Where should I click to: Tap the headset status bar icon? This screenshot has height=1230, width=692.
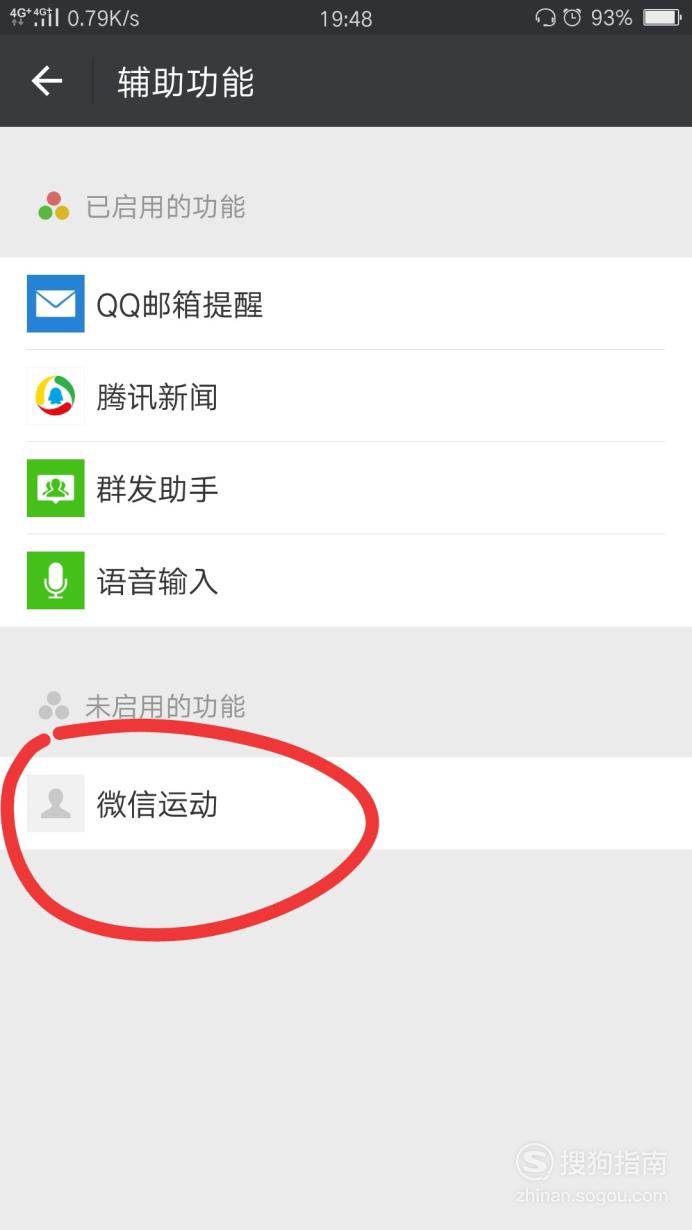pos(545,17)
